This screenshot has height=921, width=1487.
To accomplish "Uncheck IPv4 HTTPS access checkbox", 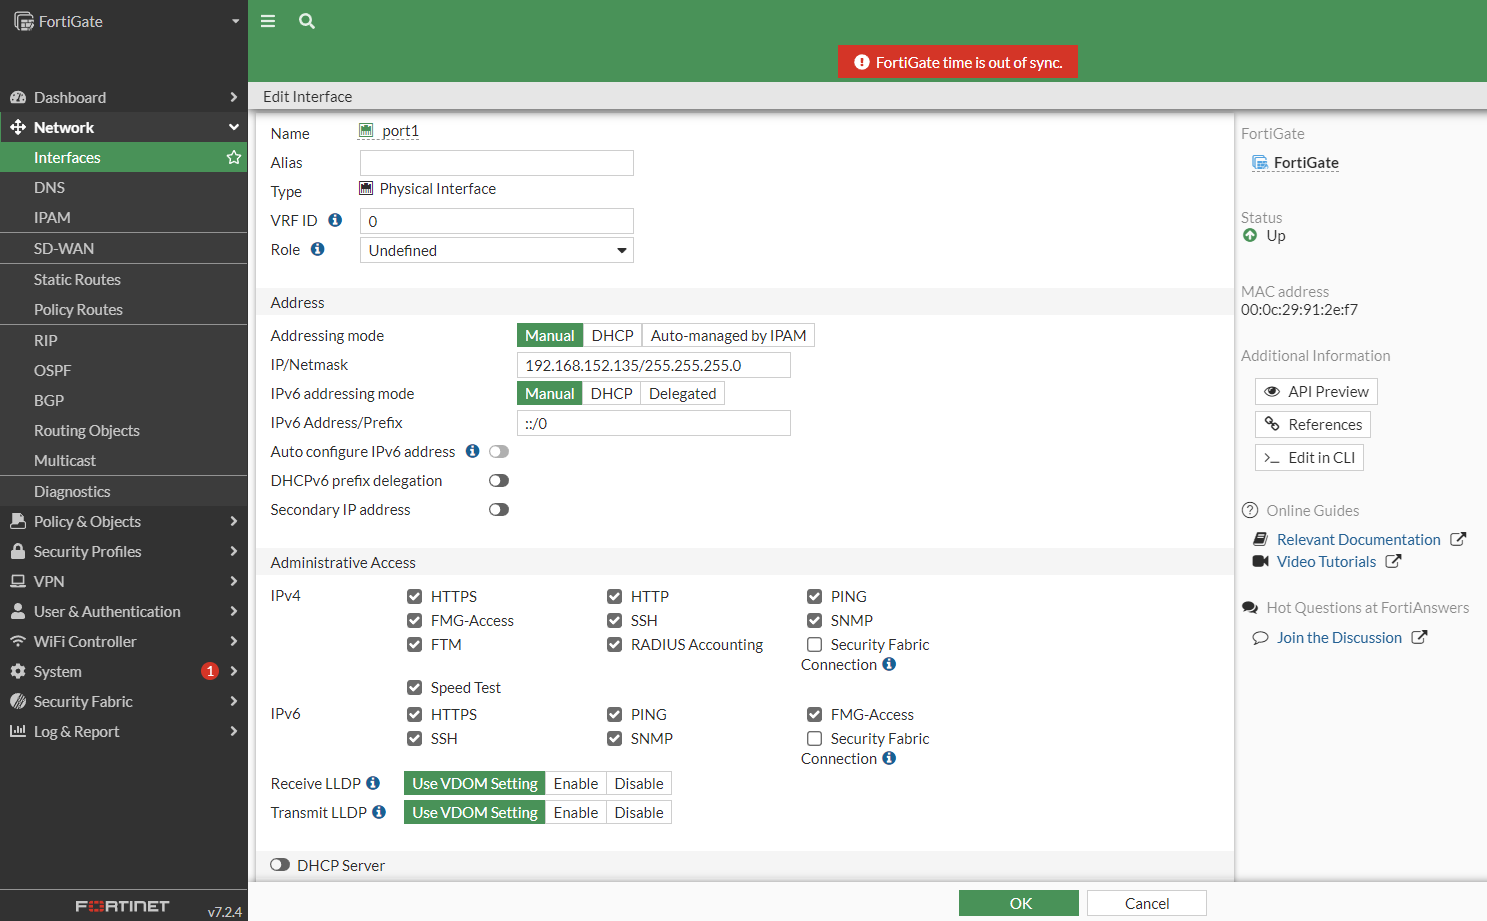I will coord(414,596).
